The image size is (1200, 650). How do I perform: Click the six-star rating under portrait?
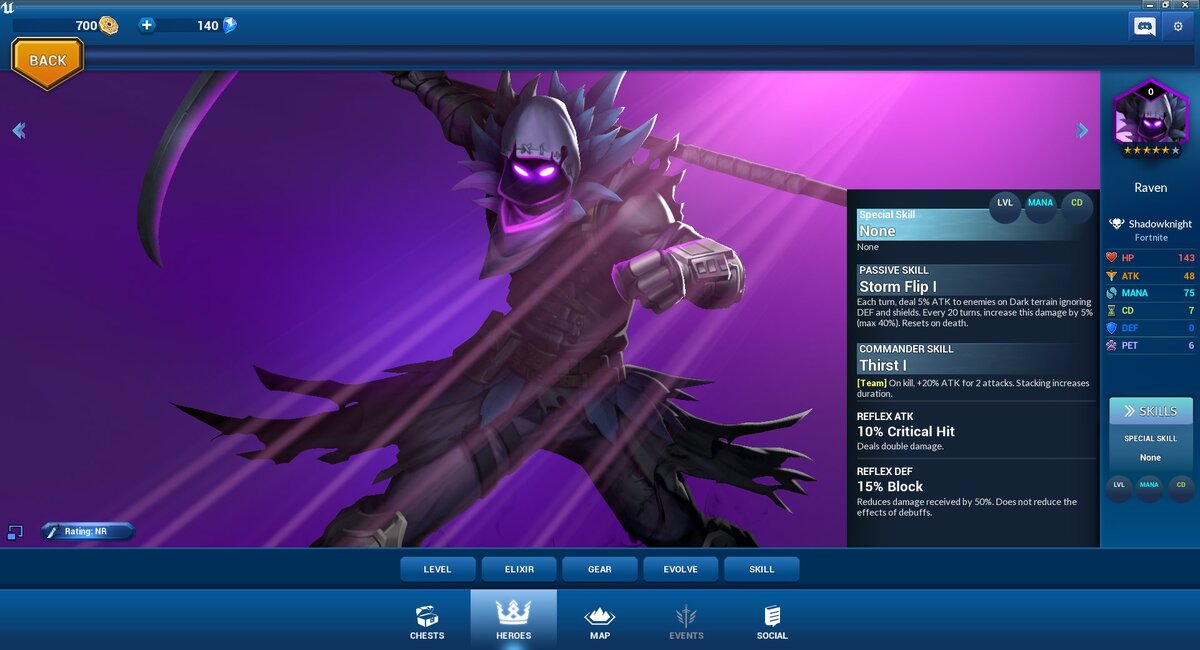[x=1150, y=151]
